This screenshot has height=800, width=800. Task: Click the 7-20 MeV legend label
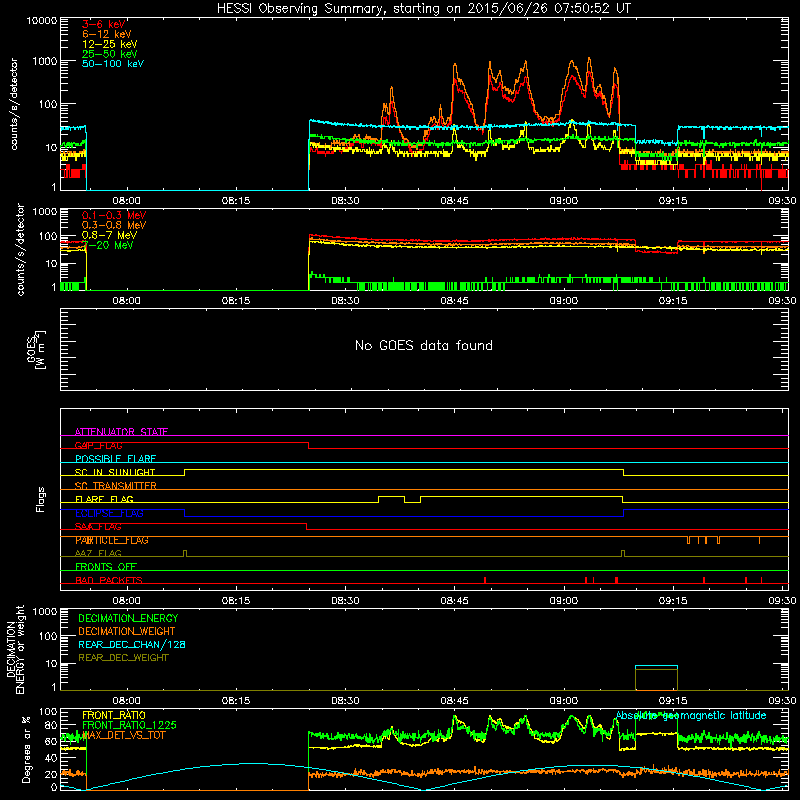coord(108,245)
